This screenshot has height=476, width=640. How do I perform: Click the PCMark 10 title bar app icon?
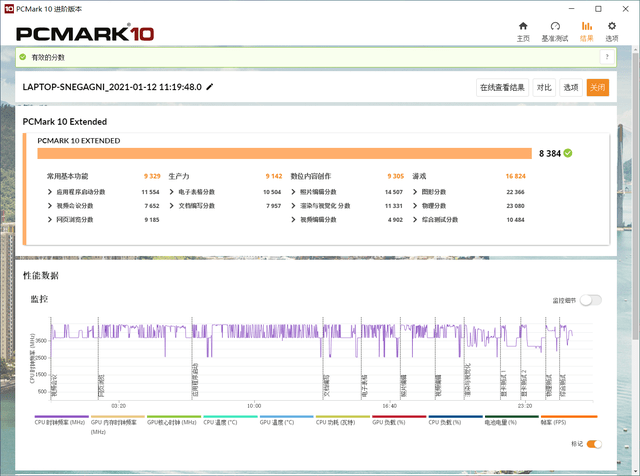[x=8, y=6]
